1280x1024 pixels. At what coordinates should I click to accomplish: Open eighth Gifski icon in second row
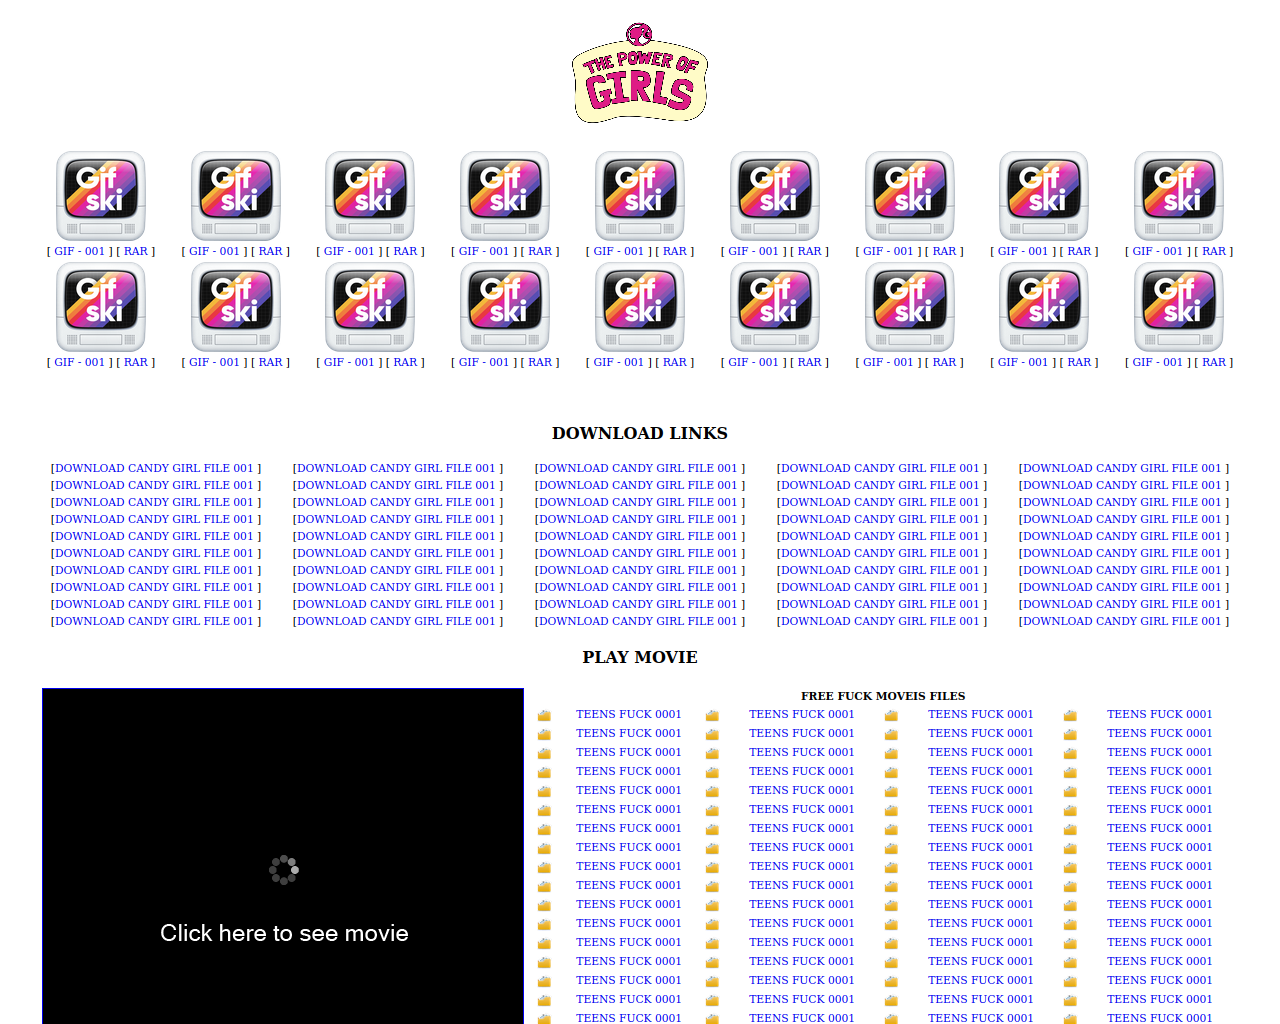point(1044,307)
